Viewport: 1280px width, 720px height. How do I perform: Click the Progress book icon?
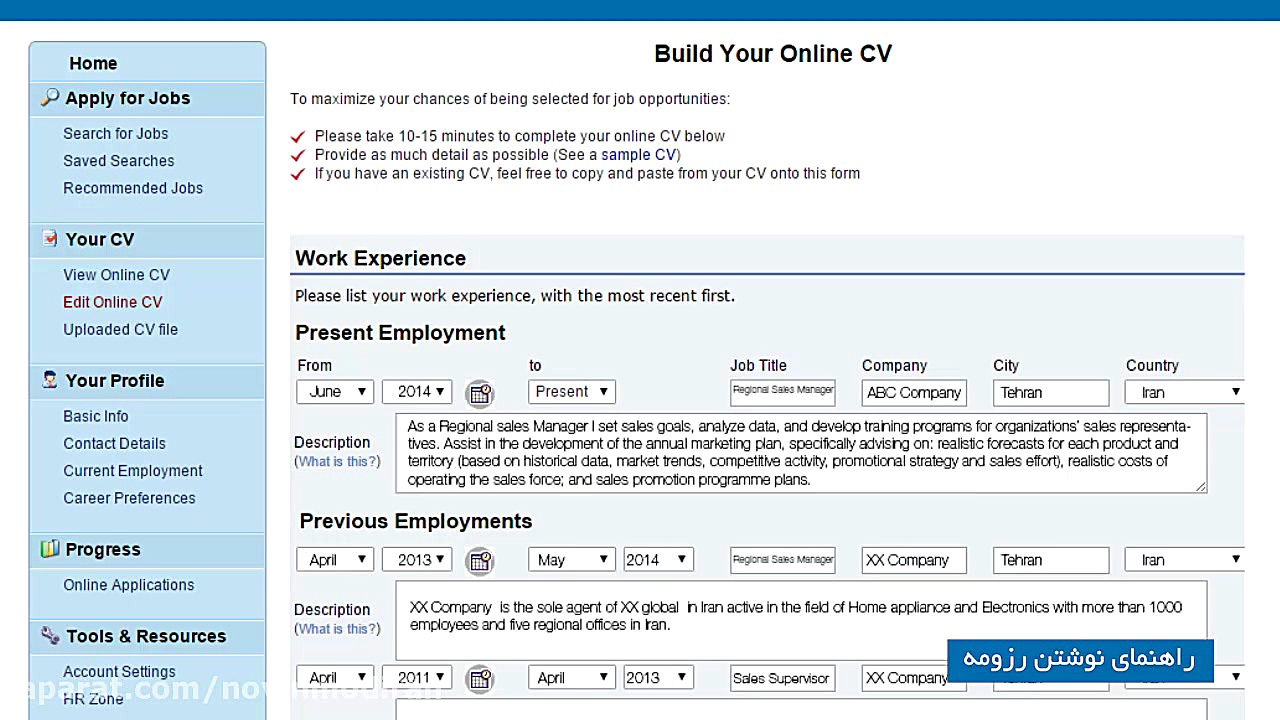(50, 549)
